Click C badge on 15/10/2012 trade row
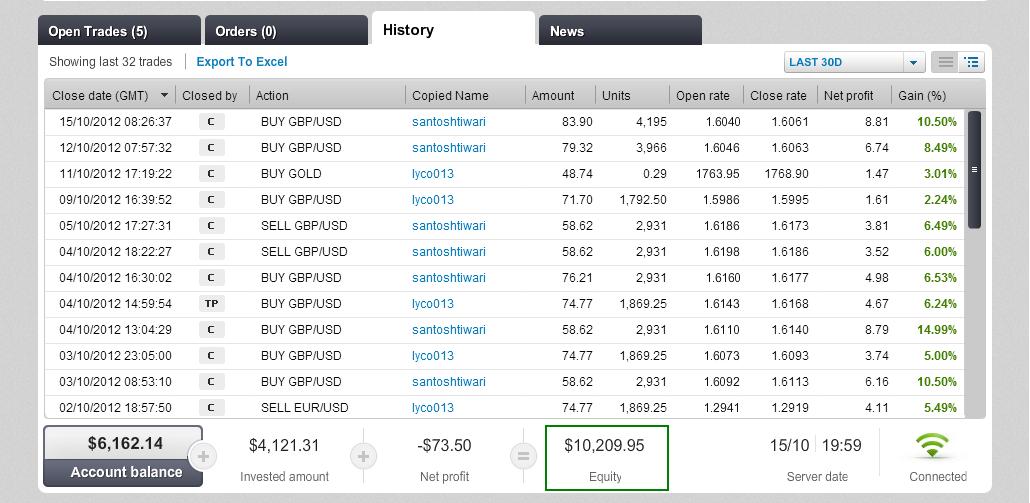The image size is (1030, 503). (x=211, y=121)
